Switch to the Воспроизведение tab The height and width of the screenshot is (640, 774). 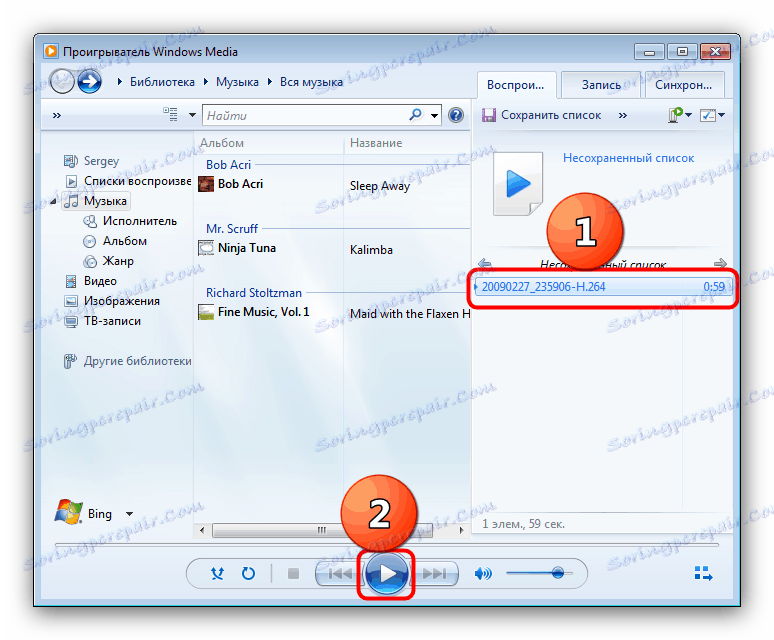click(x=516, y=85)
